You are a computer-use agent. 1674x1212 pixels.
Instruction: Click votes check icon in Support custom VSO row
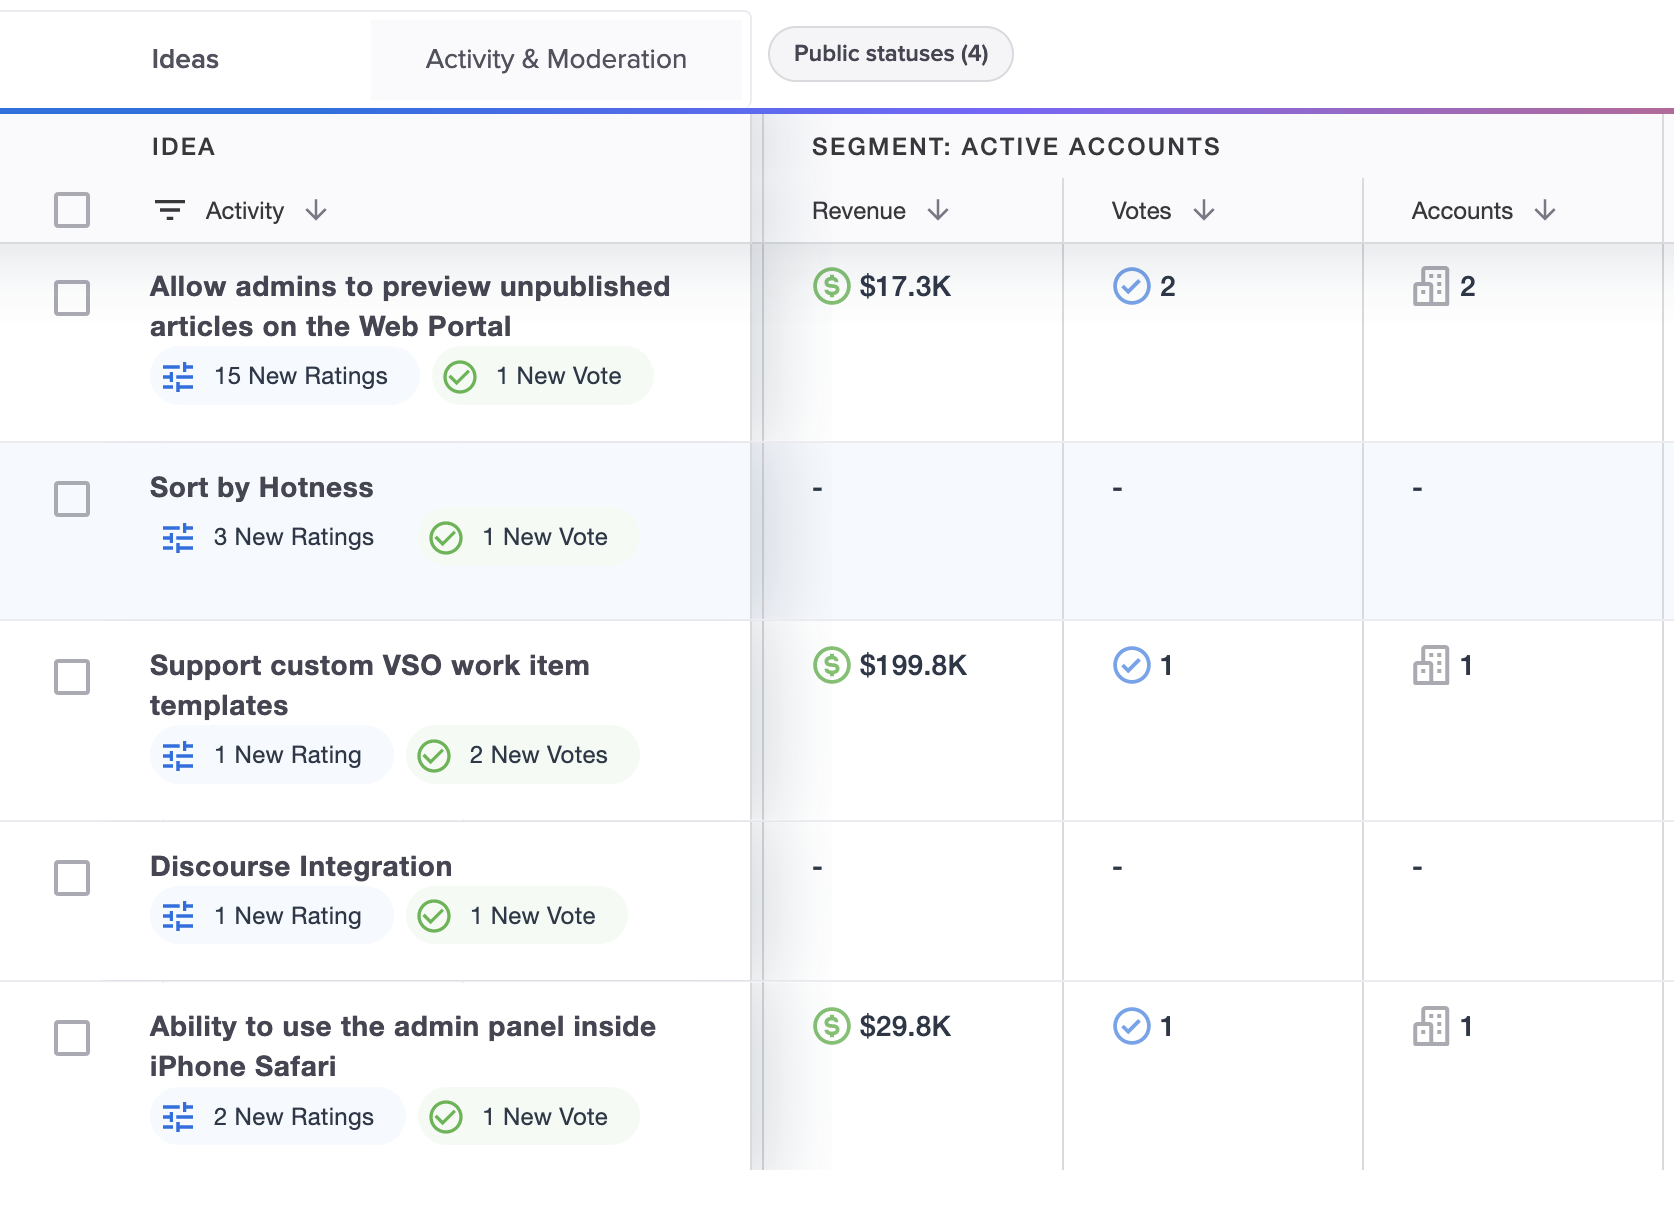pyautogui.click(x=1131, y=665)
